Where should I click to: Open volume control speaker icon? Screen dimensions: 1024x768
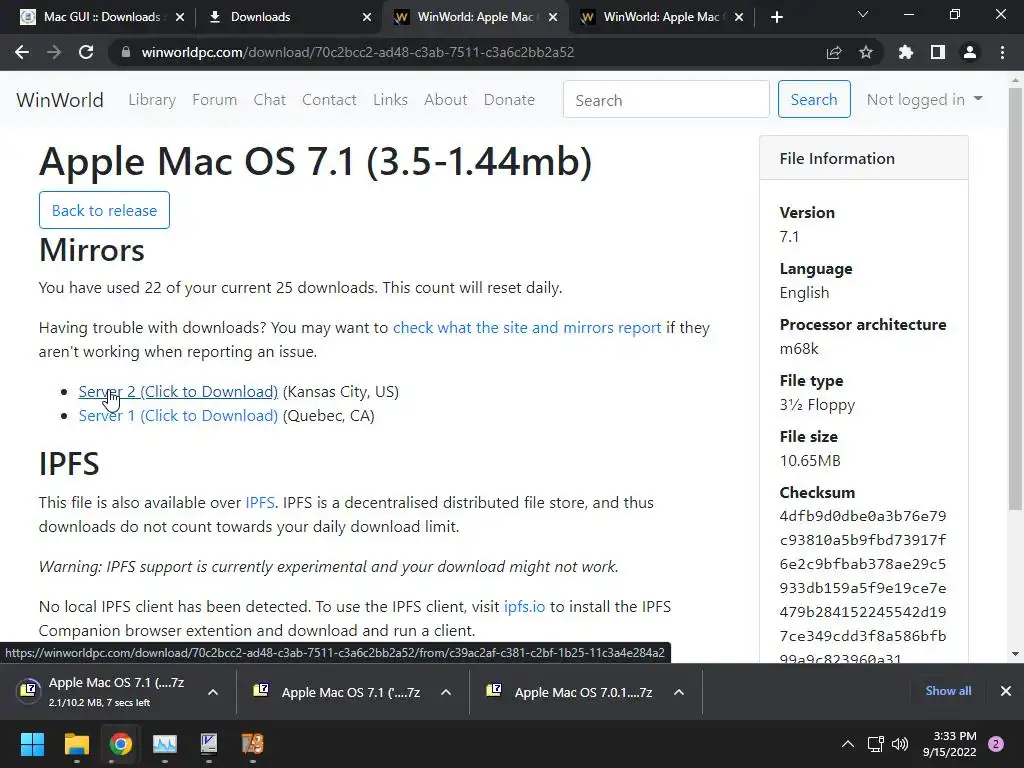(x=900, y=744)
